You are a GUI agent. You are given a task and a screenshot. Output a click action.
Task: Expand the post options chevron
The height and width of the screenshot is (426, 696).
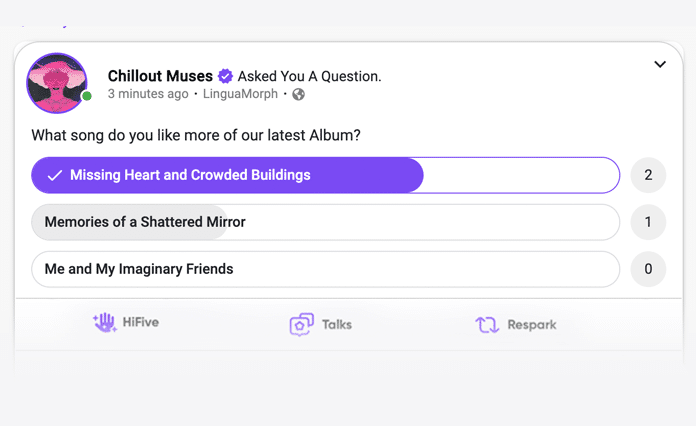pos(660,64)
